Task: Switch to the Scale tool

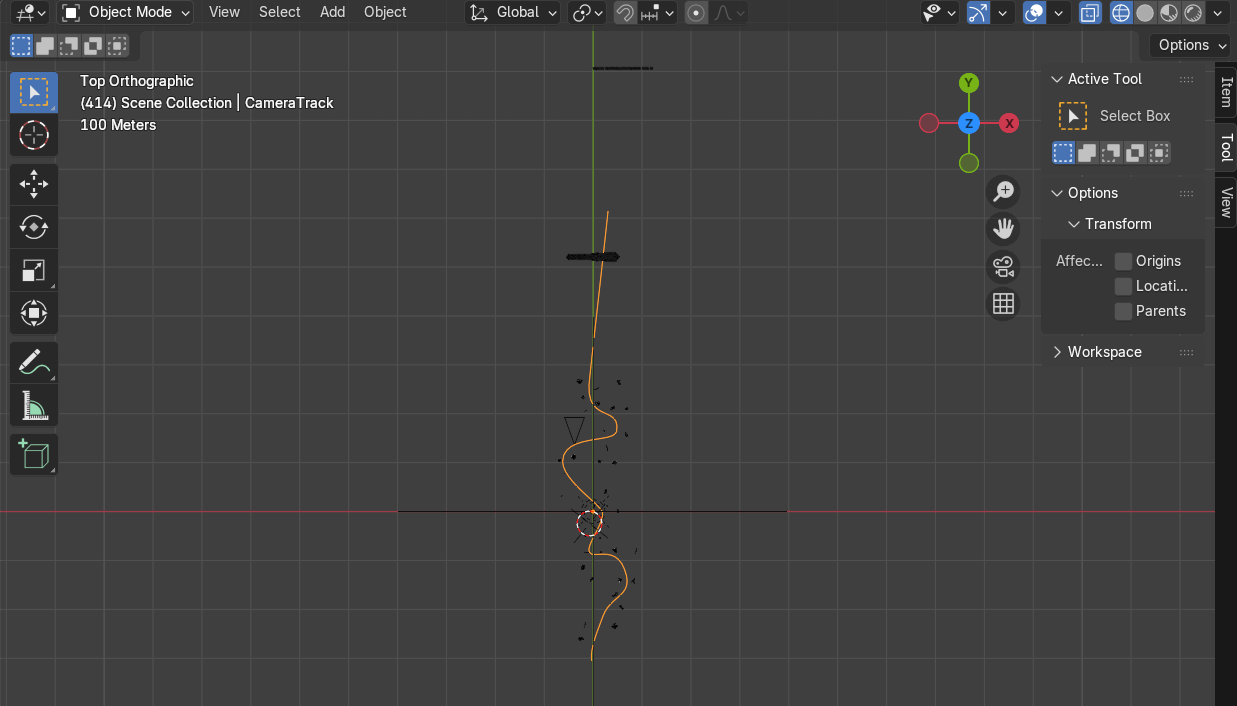Action: (34, 271)
